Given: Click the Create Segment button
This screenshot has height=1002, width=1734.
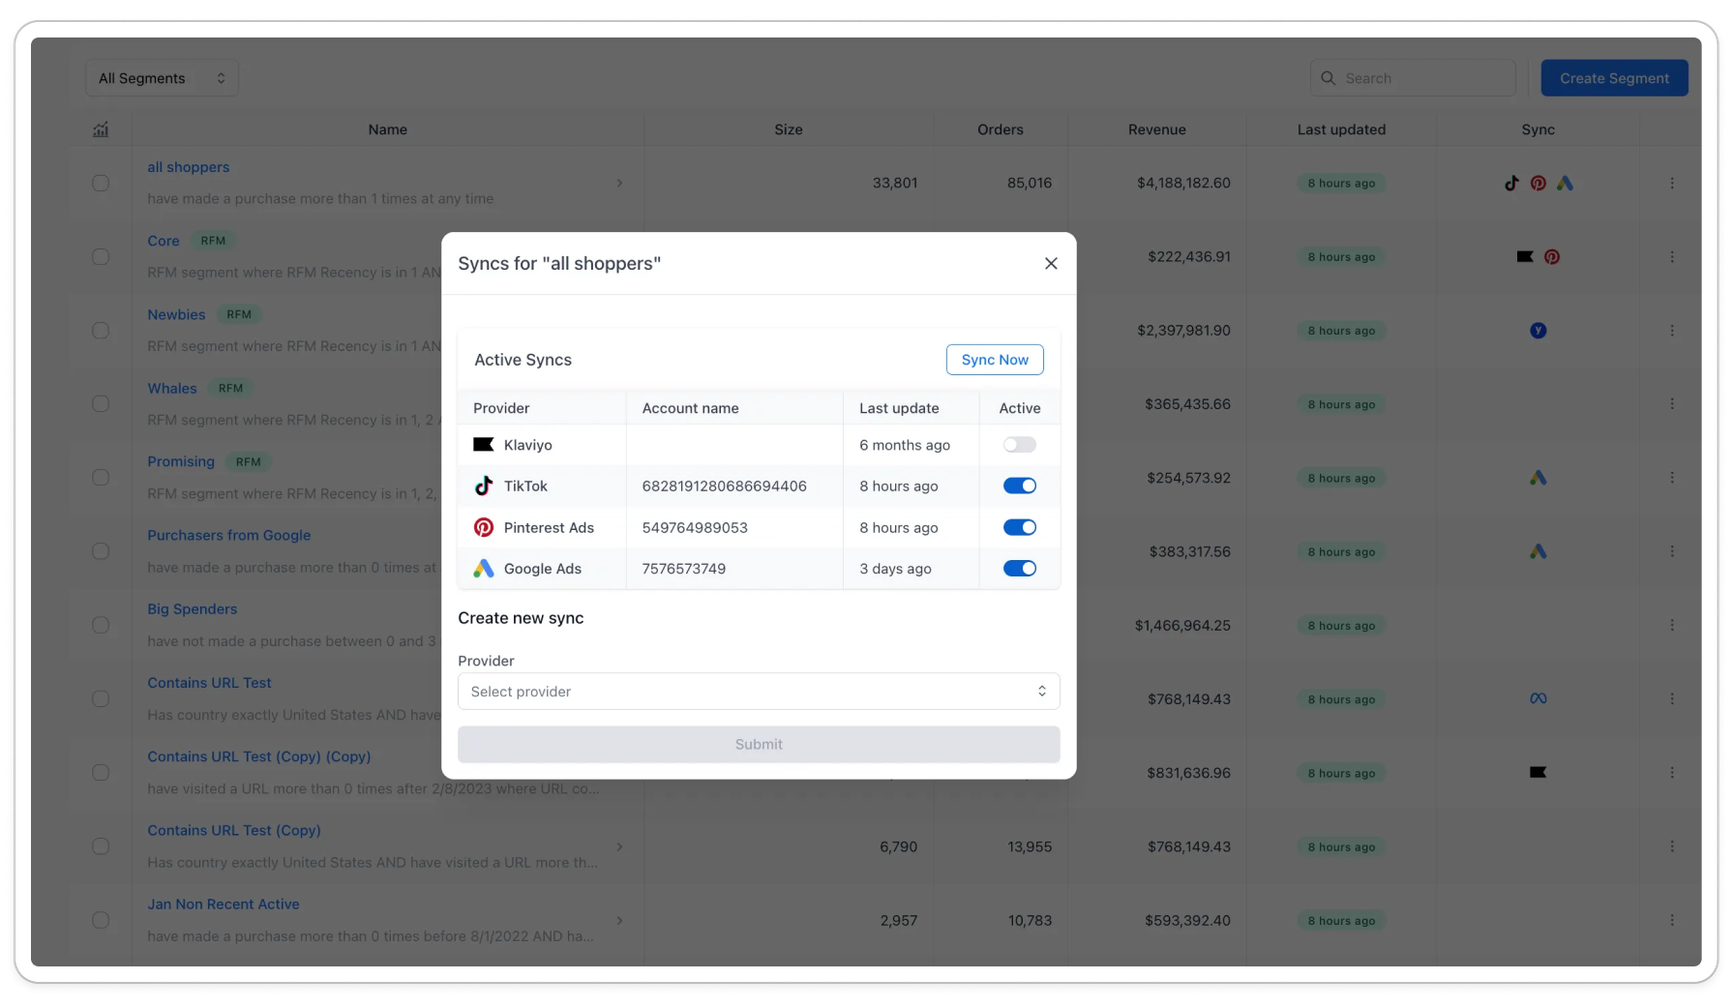Looking at the screenshot, I should coord(1613,78).
